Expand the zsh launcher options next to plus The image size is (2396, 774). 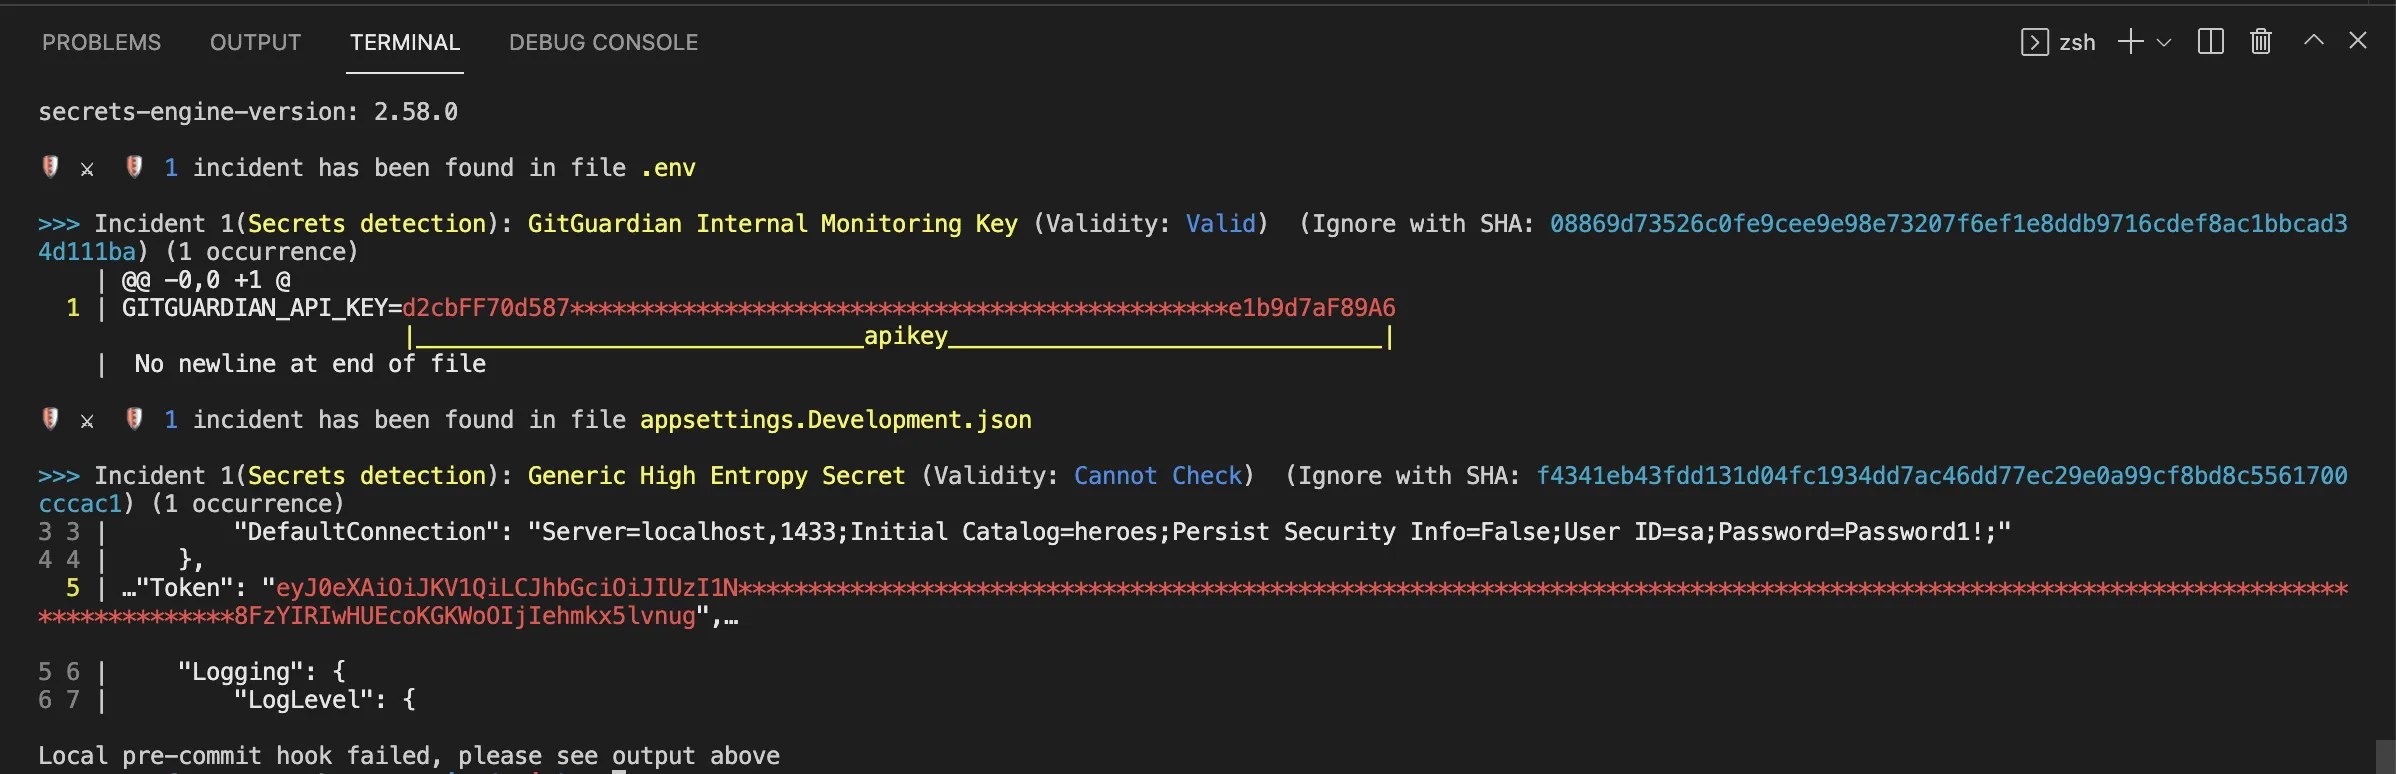pyautogui.click(x=2166, y=41)
